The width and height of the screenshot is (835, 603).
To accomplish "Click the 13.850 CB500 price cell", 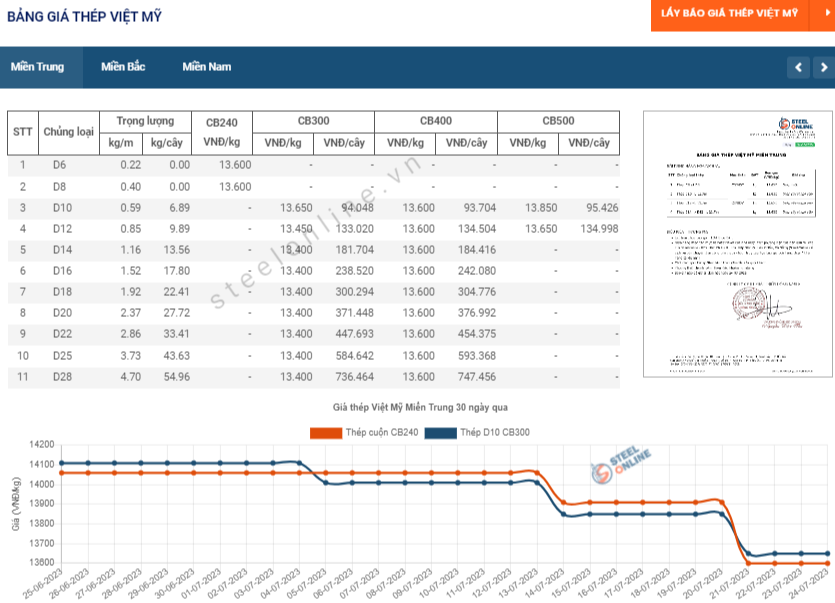I will [x=541, y=208].
